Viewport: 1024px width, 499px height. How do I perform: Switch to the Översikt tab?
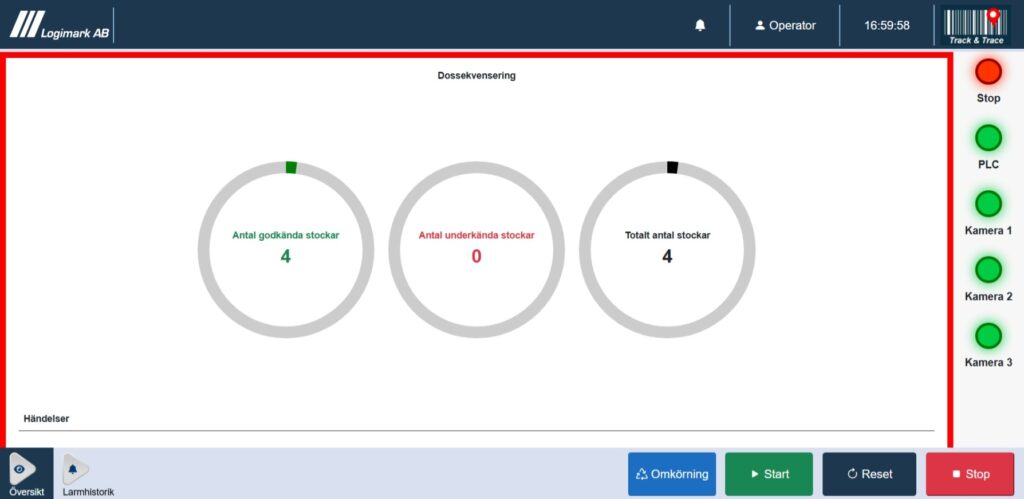click(21, 474)
